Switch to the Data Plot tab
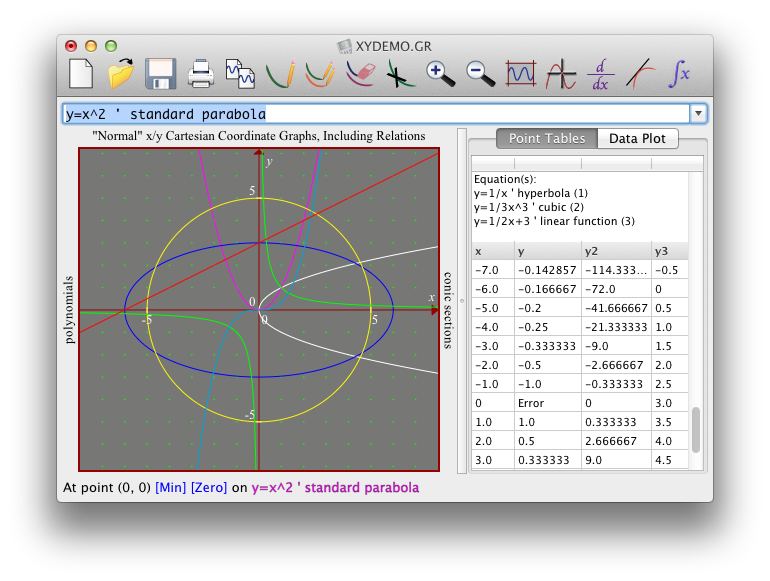The width and height of the screenshot is (770, 581). pos(637,138)
